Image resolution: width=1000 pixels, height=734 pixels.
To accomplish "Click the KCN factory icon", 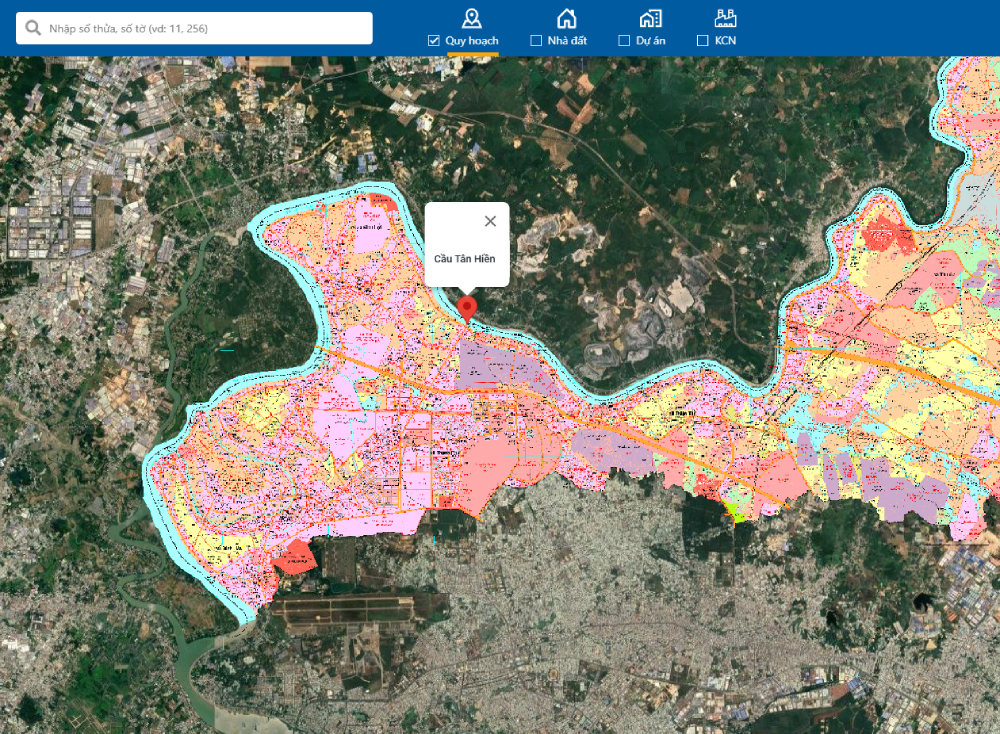I will click(x=726, y=17).
